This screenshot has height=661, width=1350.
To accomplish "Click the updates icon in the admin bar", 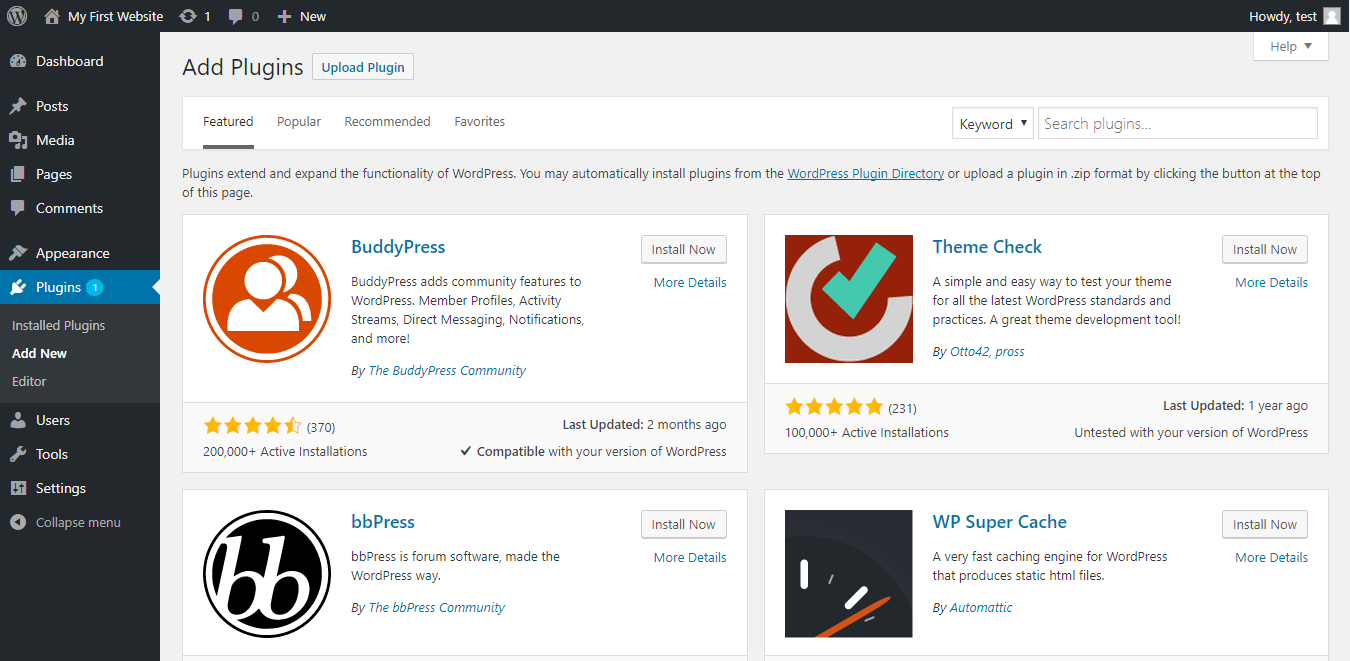I will [194, 15].
